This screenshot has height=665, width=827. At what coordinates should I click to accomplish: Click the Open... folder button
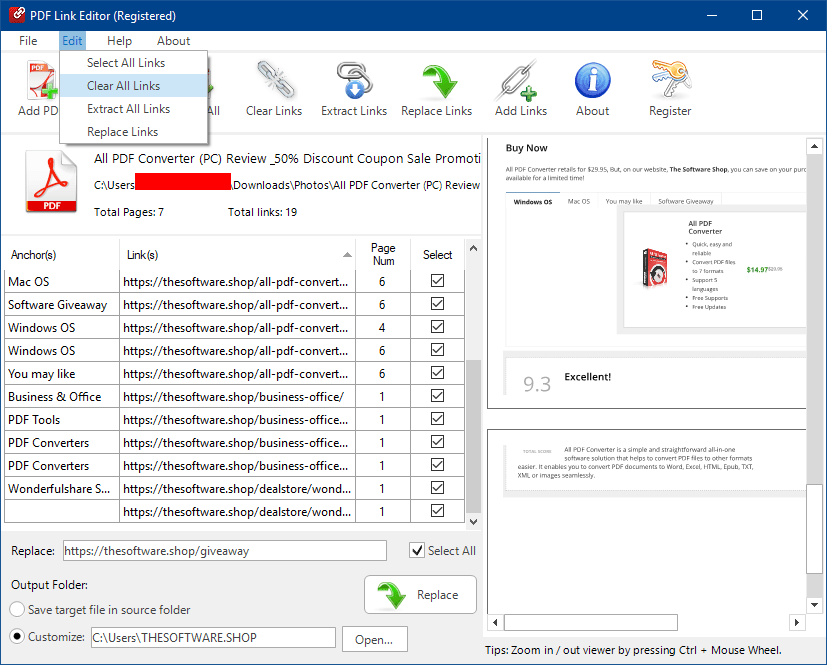click(374, 638)
